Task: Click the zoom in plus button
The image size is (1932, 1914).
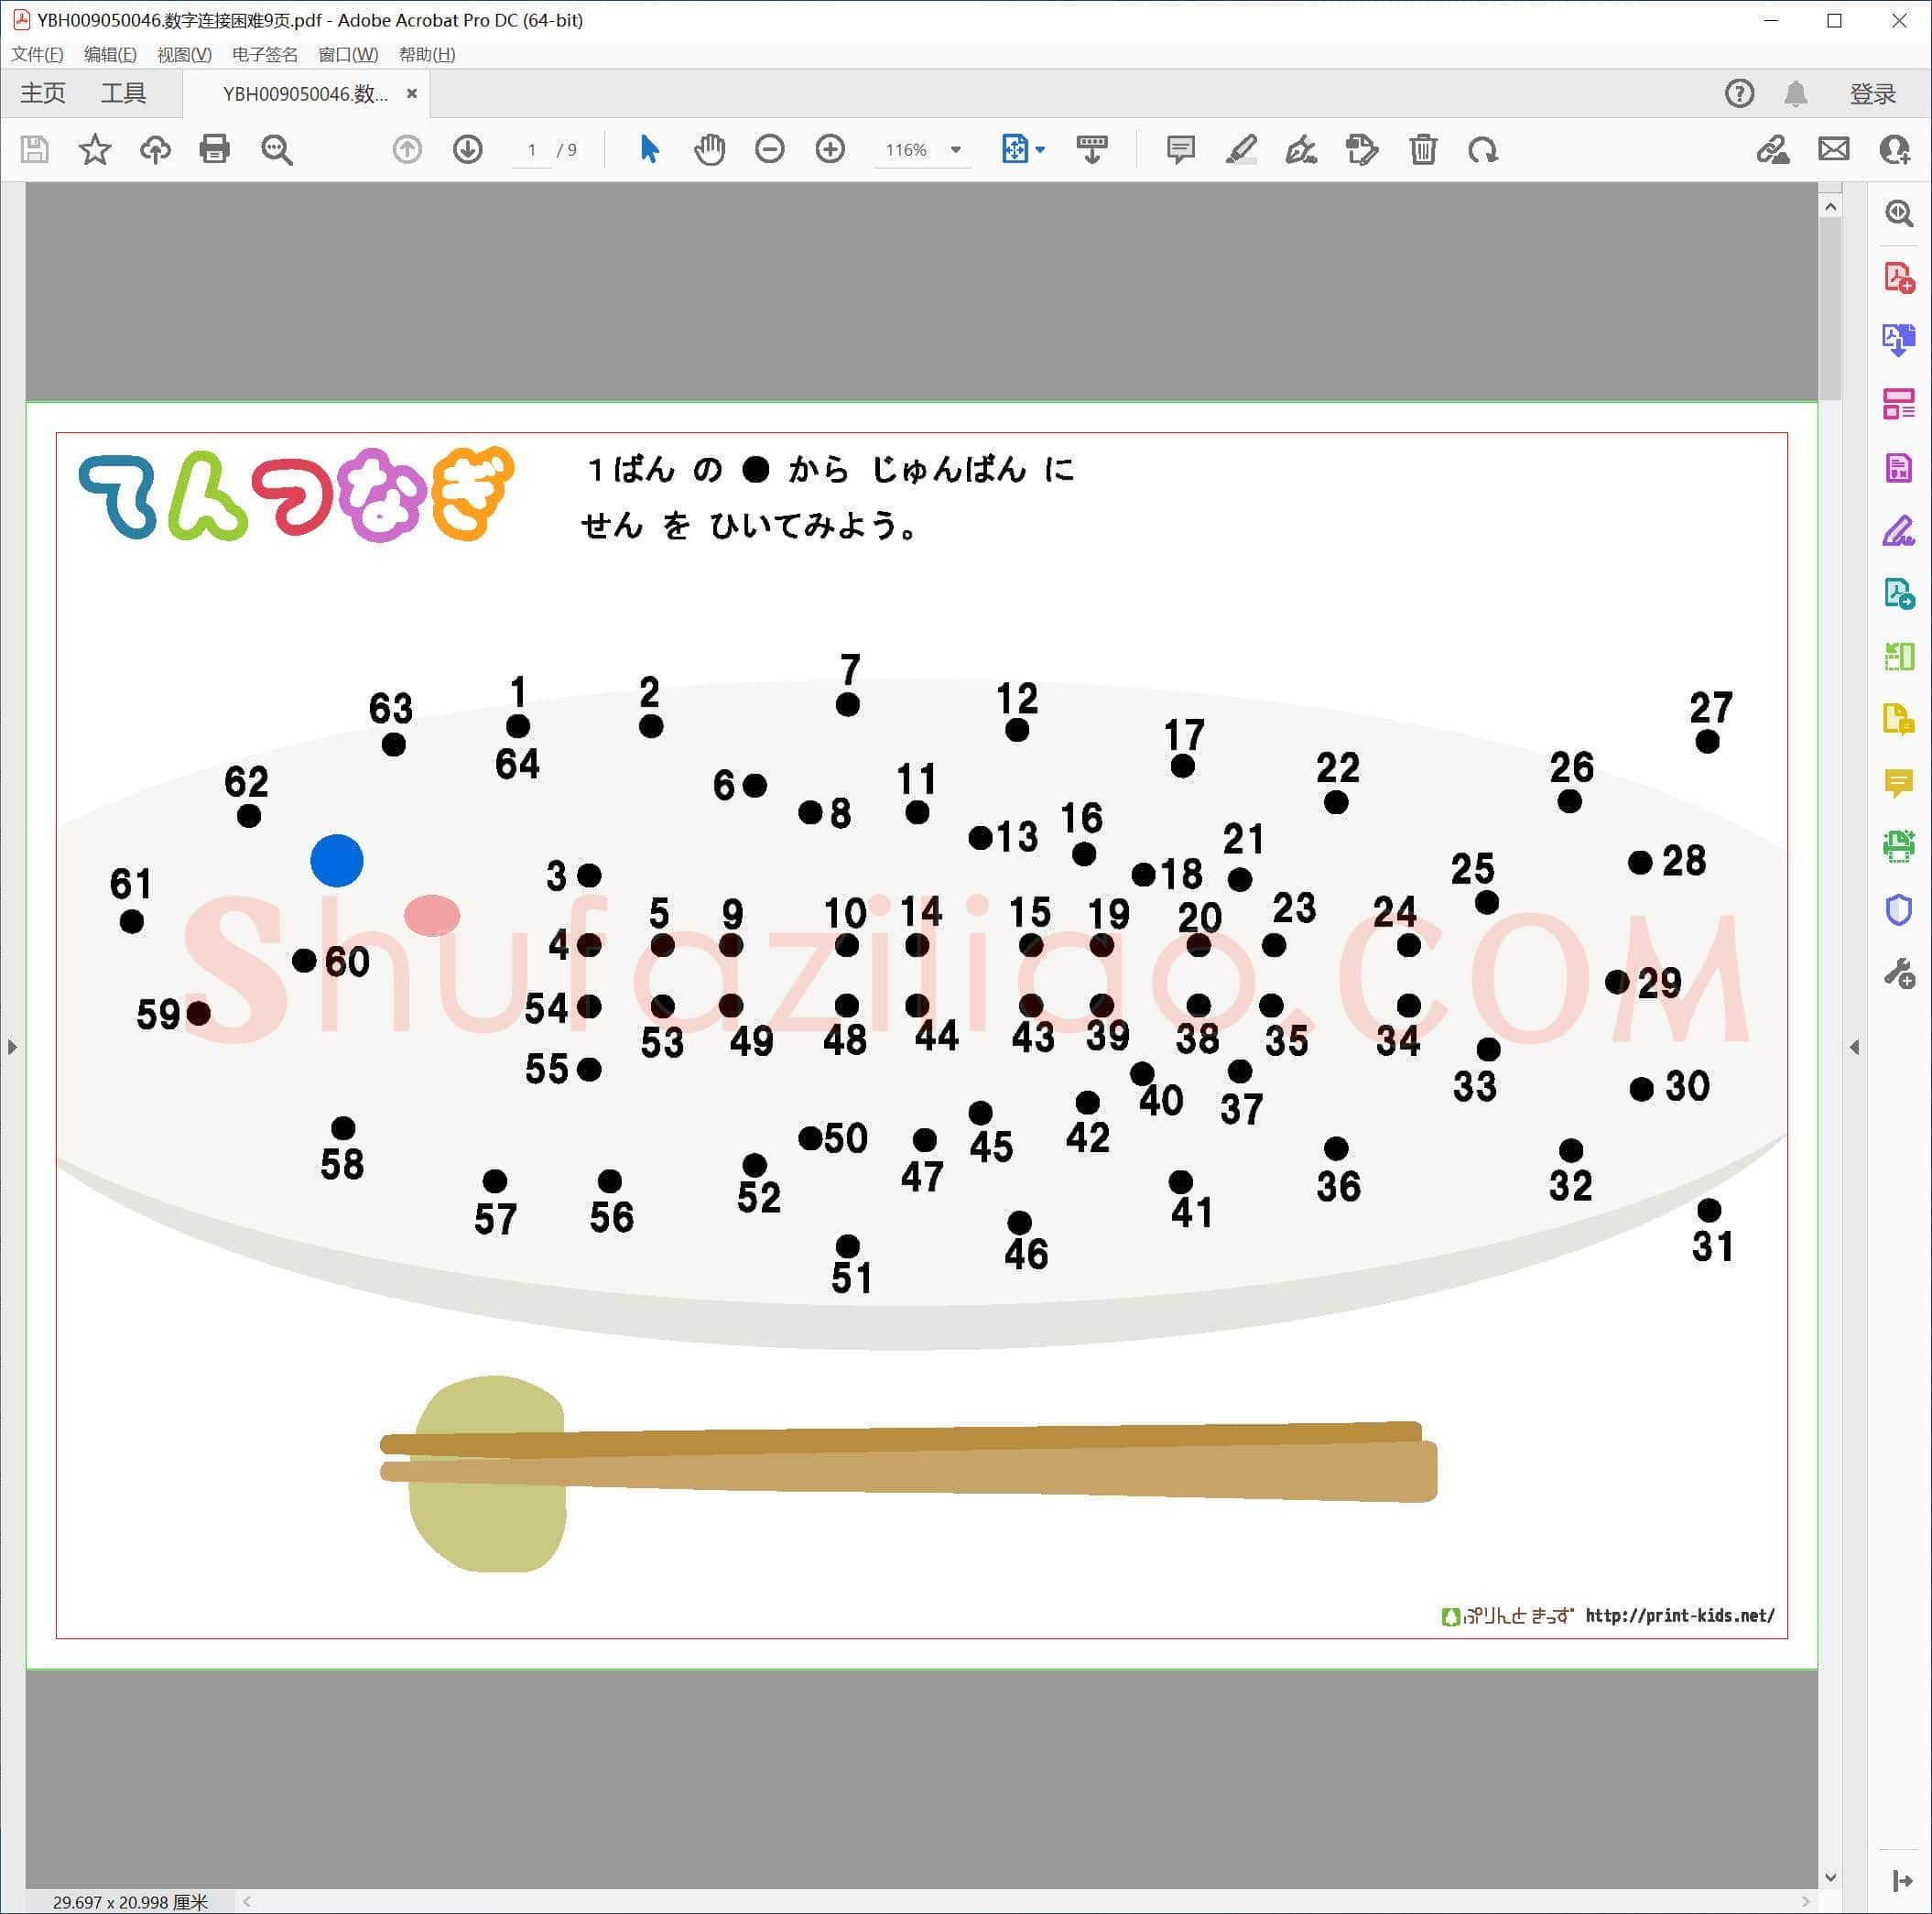Action: 830,150
